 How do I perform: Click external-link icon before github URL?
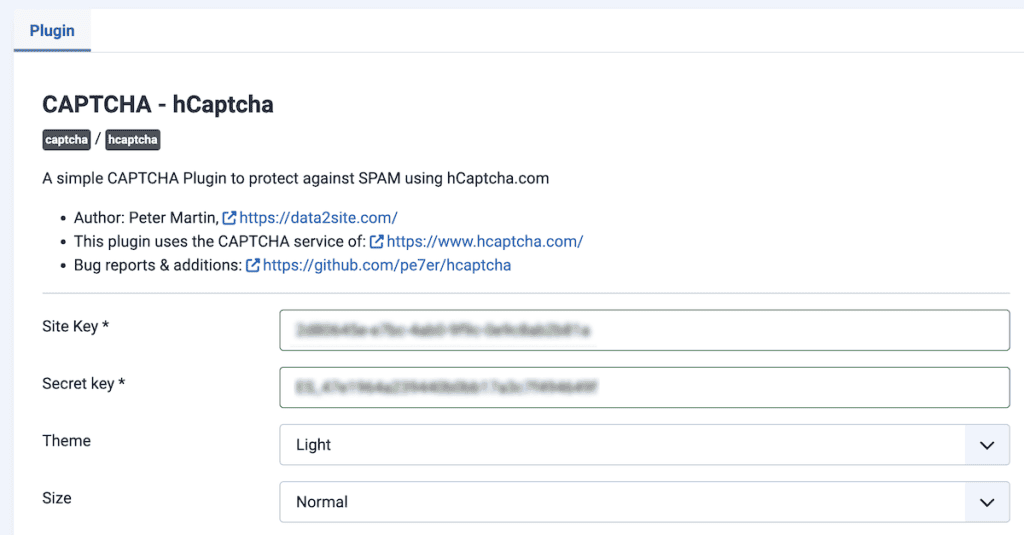pyautogui.click(x=253, y=265)
